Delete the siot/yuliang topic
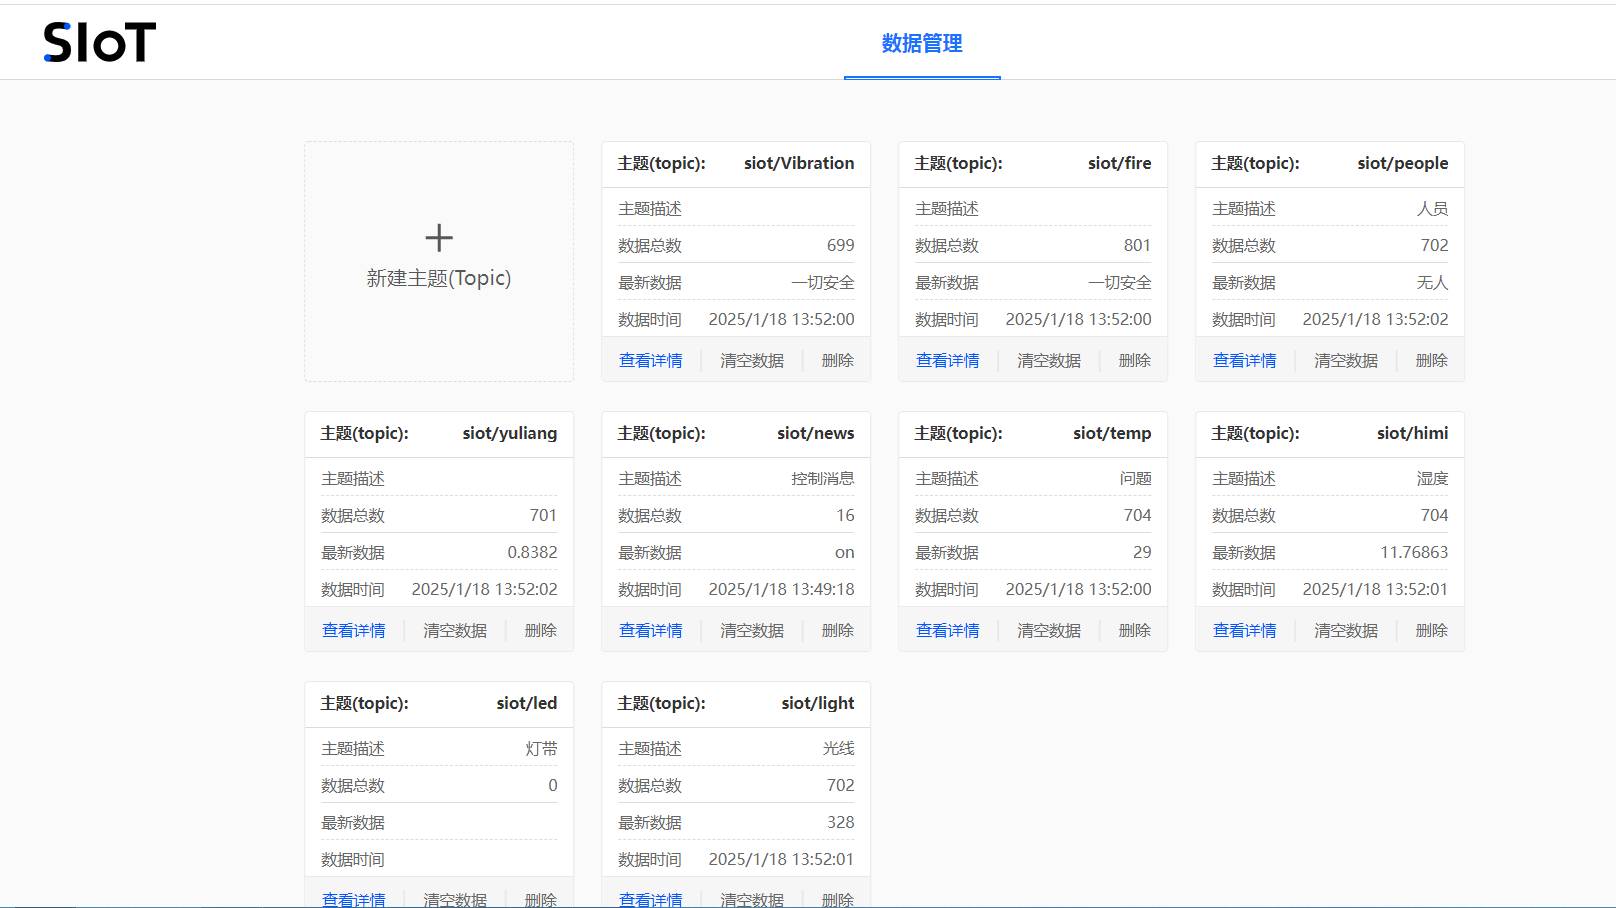The image size is (1616, 908). 541,630
